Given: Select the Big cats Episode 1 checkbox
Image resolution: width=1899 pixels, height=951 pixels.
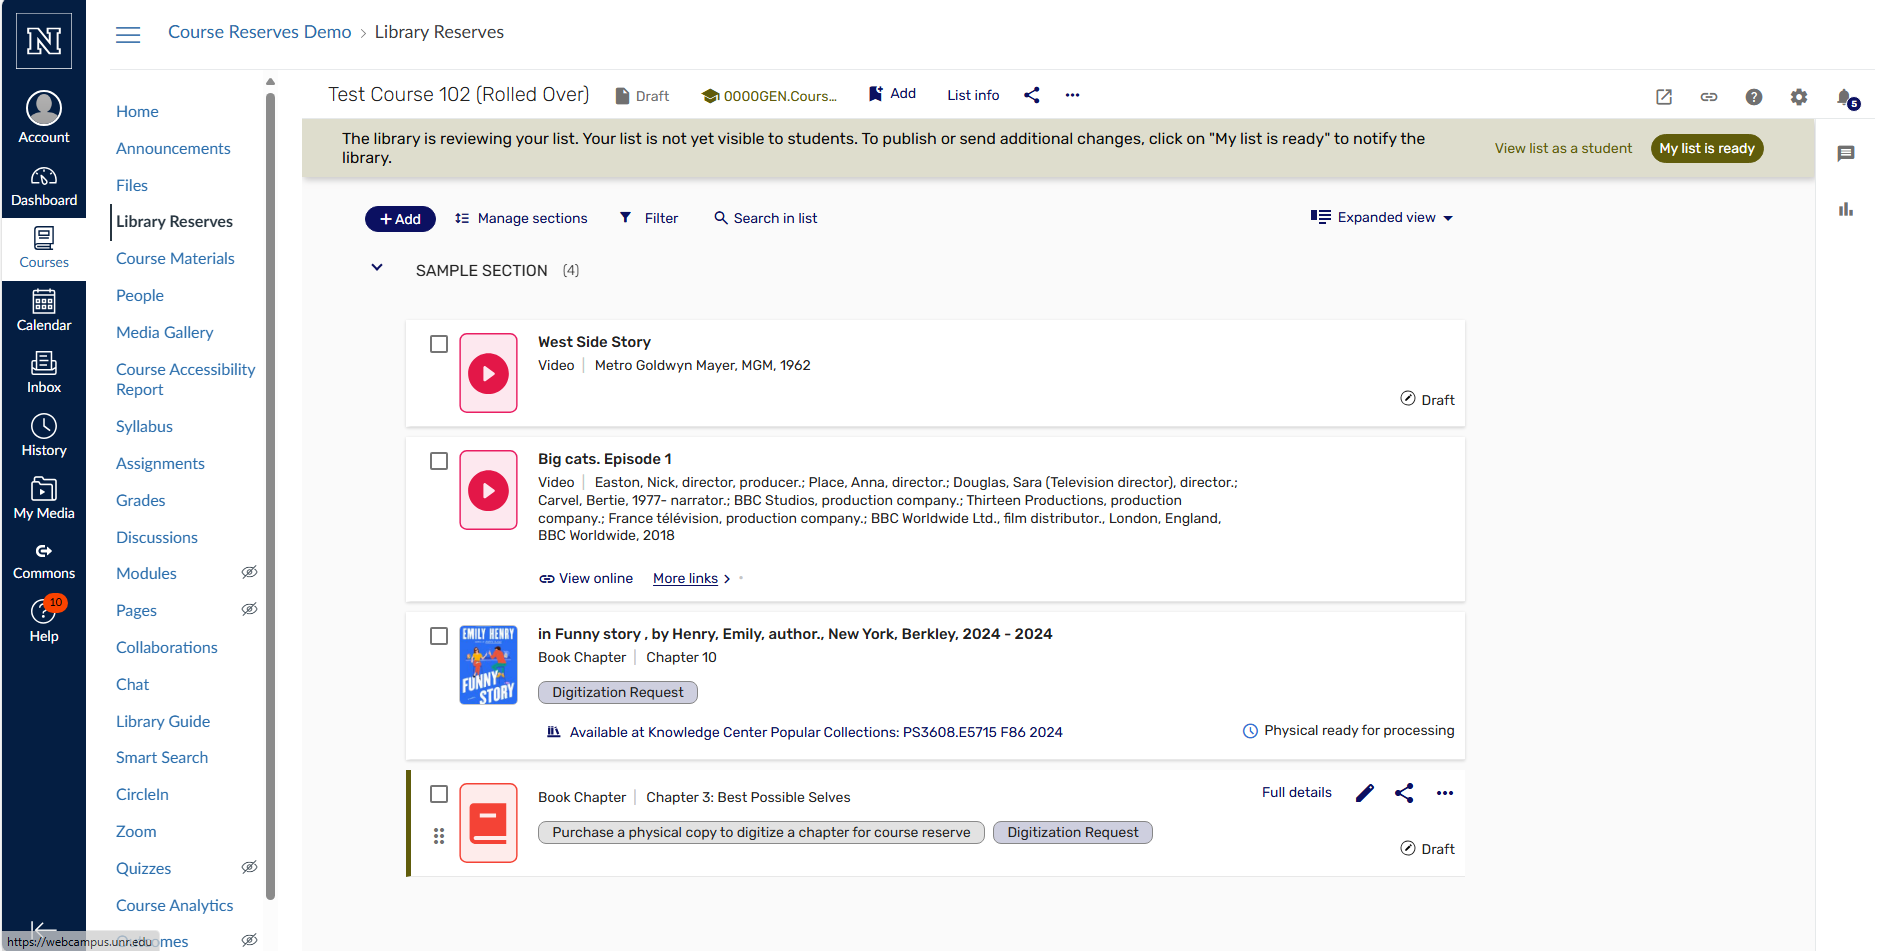Looking at the screenshot, I should coord(439,461).
